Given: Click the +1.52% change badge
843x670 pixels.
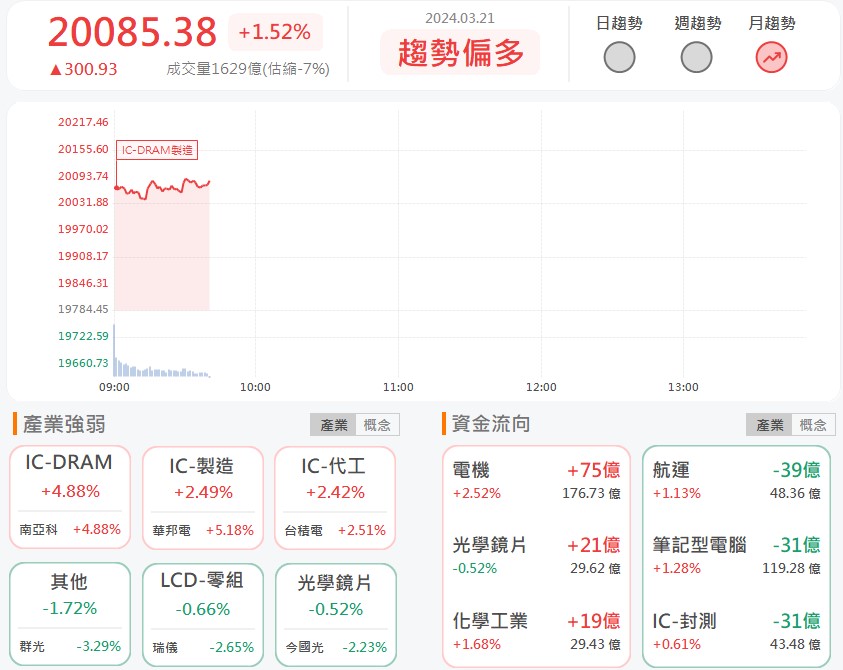Looking at the screenshot, I should pos(275,32).
